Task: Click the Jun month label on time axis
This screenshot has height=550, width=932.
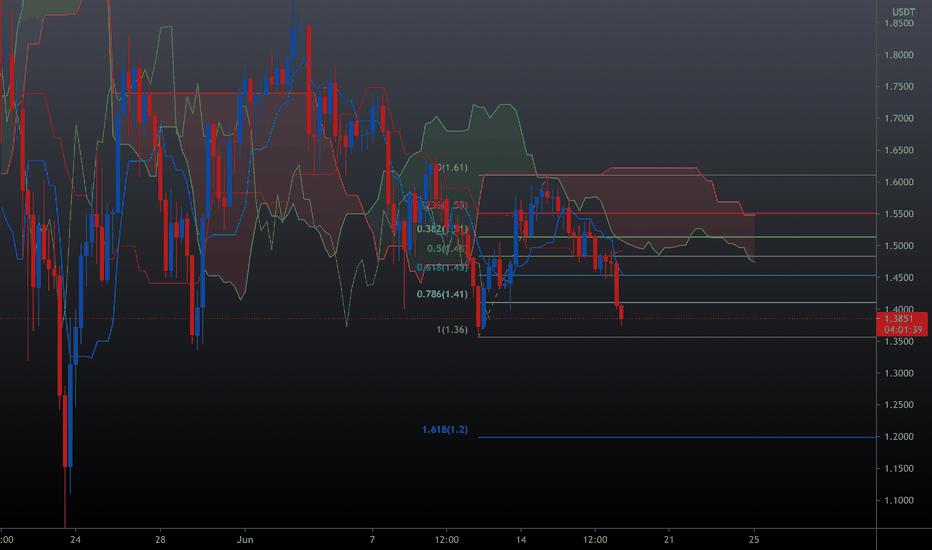Action: [x=245, y=540]
